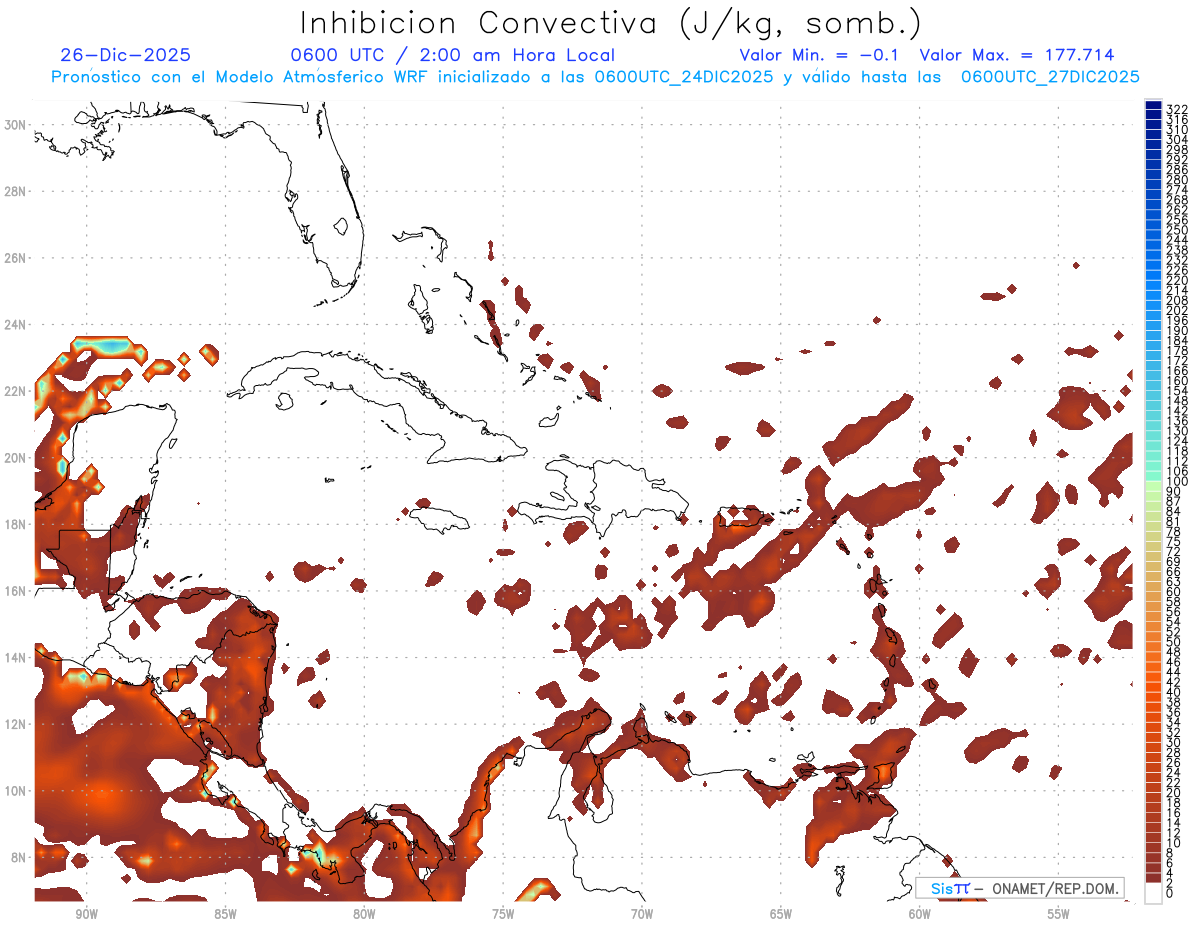Click the "30N" latitude label

17,124
